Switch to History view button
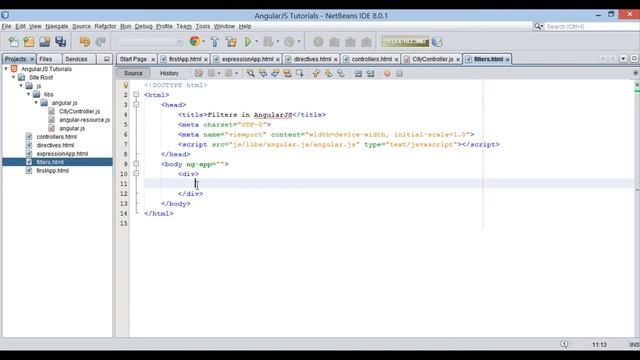This screenshot has height=360, width=640. 169,73
